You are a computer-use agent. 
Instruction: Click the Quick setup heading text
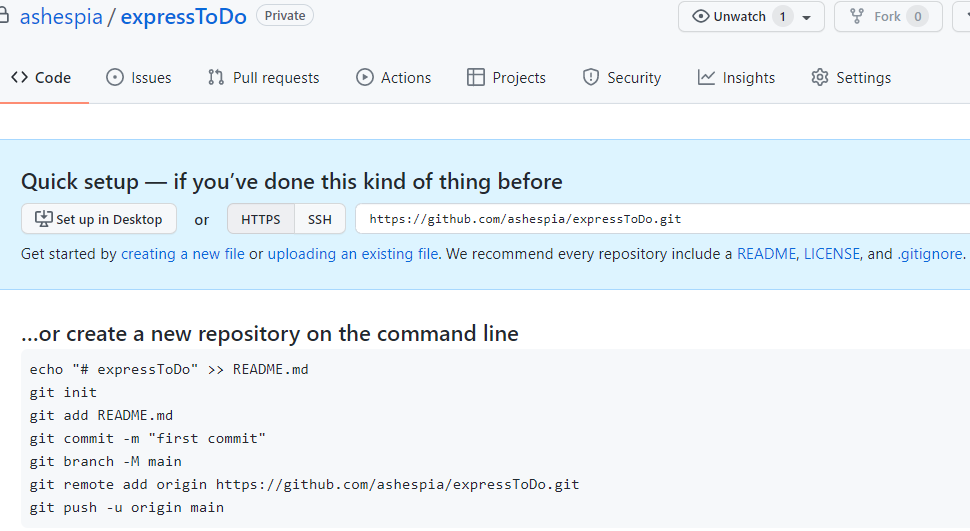tap(291, 181)
